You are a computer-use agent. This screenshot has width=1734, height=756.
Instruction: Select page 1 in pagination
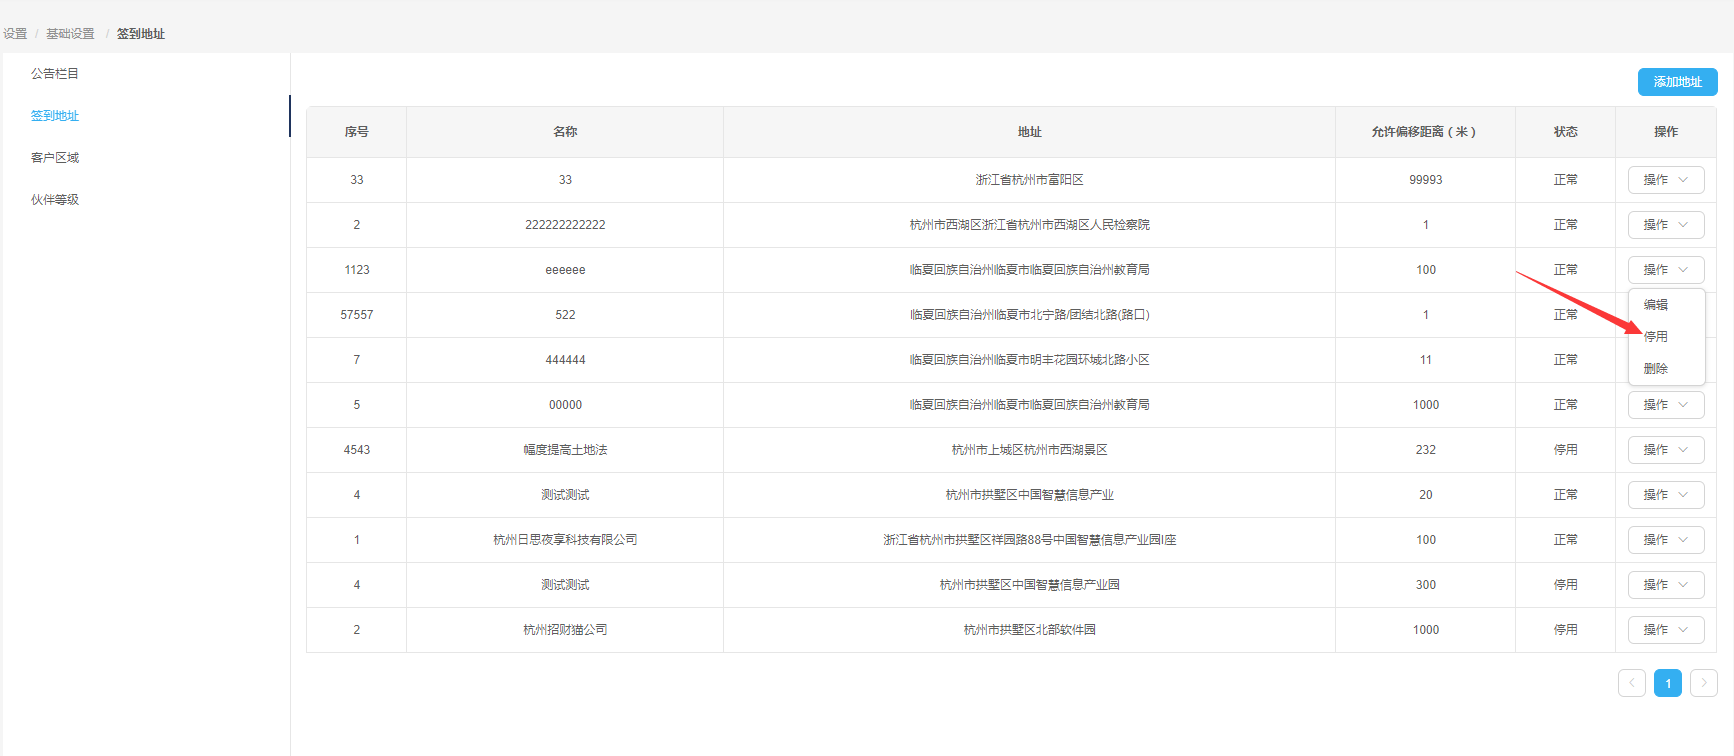click(x=1667, y=683)
